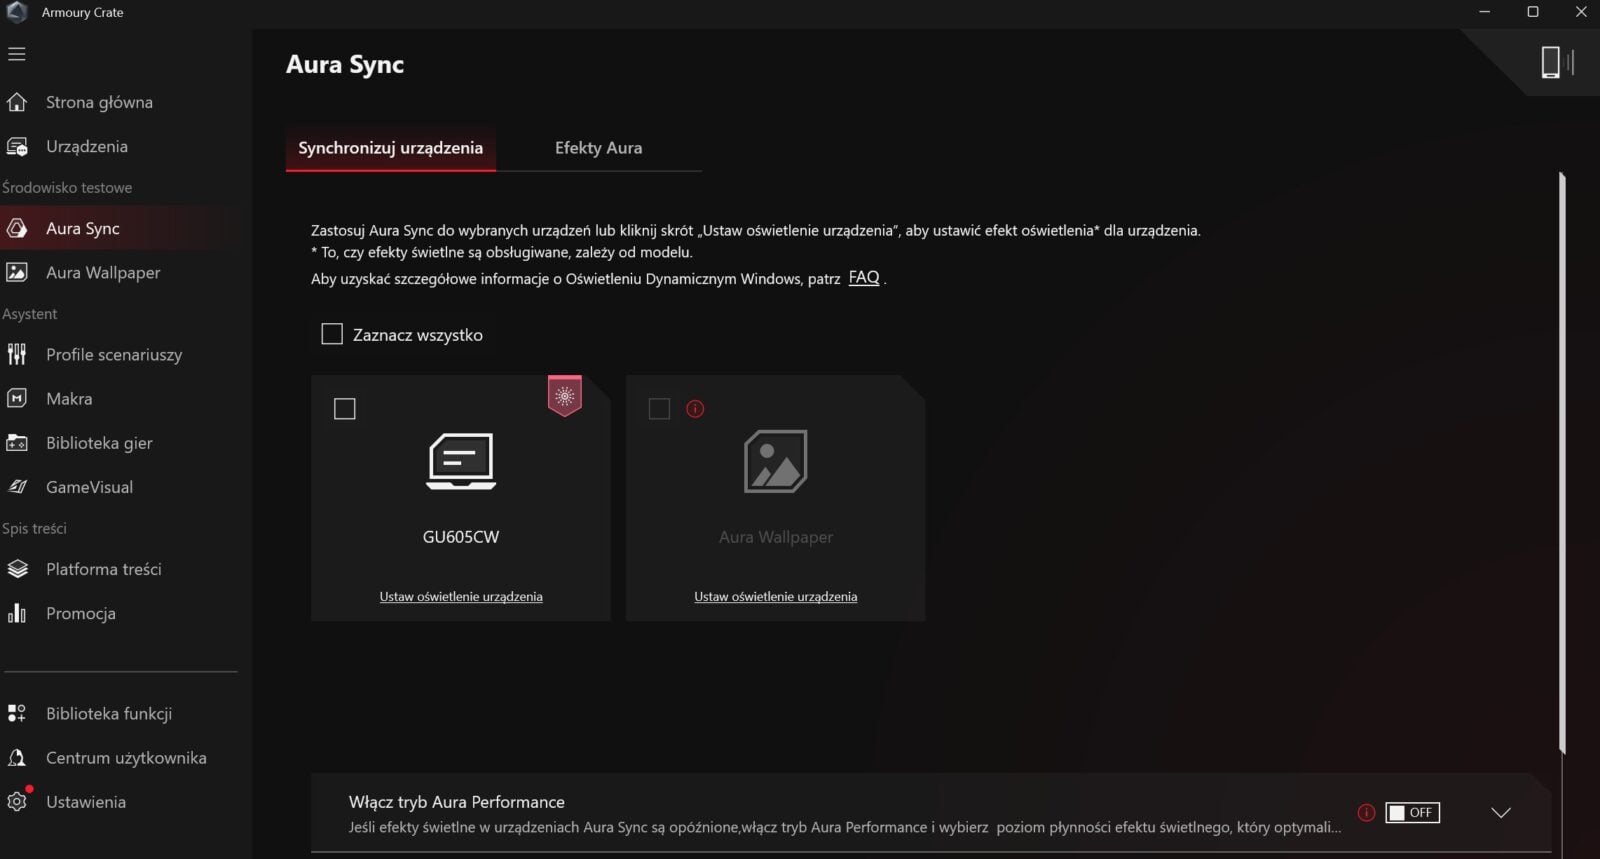This screenshot has width=1600, height=859.
Task: Open Aura Wallpaper in the sidebar
Action: click(x=103, y=272)
